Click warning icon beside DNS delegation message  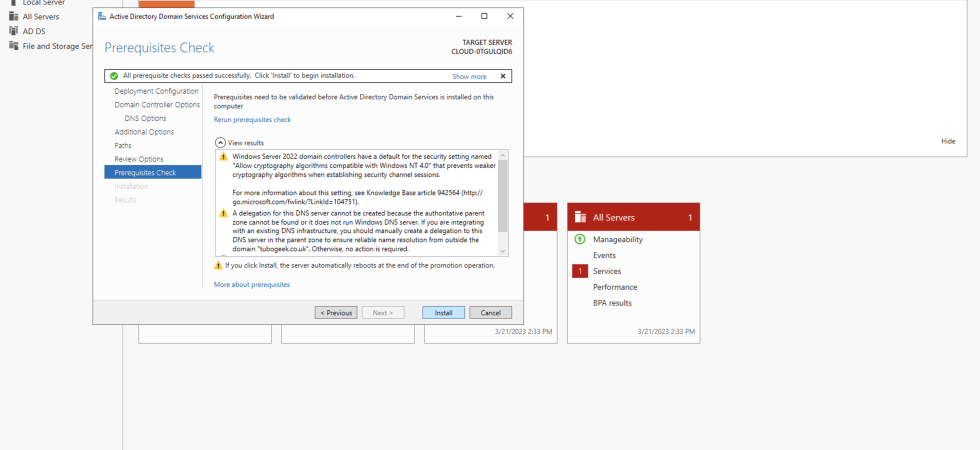click(x=223, y=213)
